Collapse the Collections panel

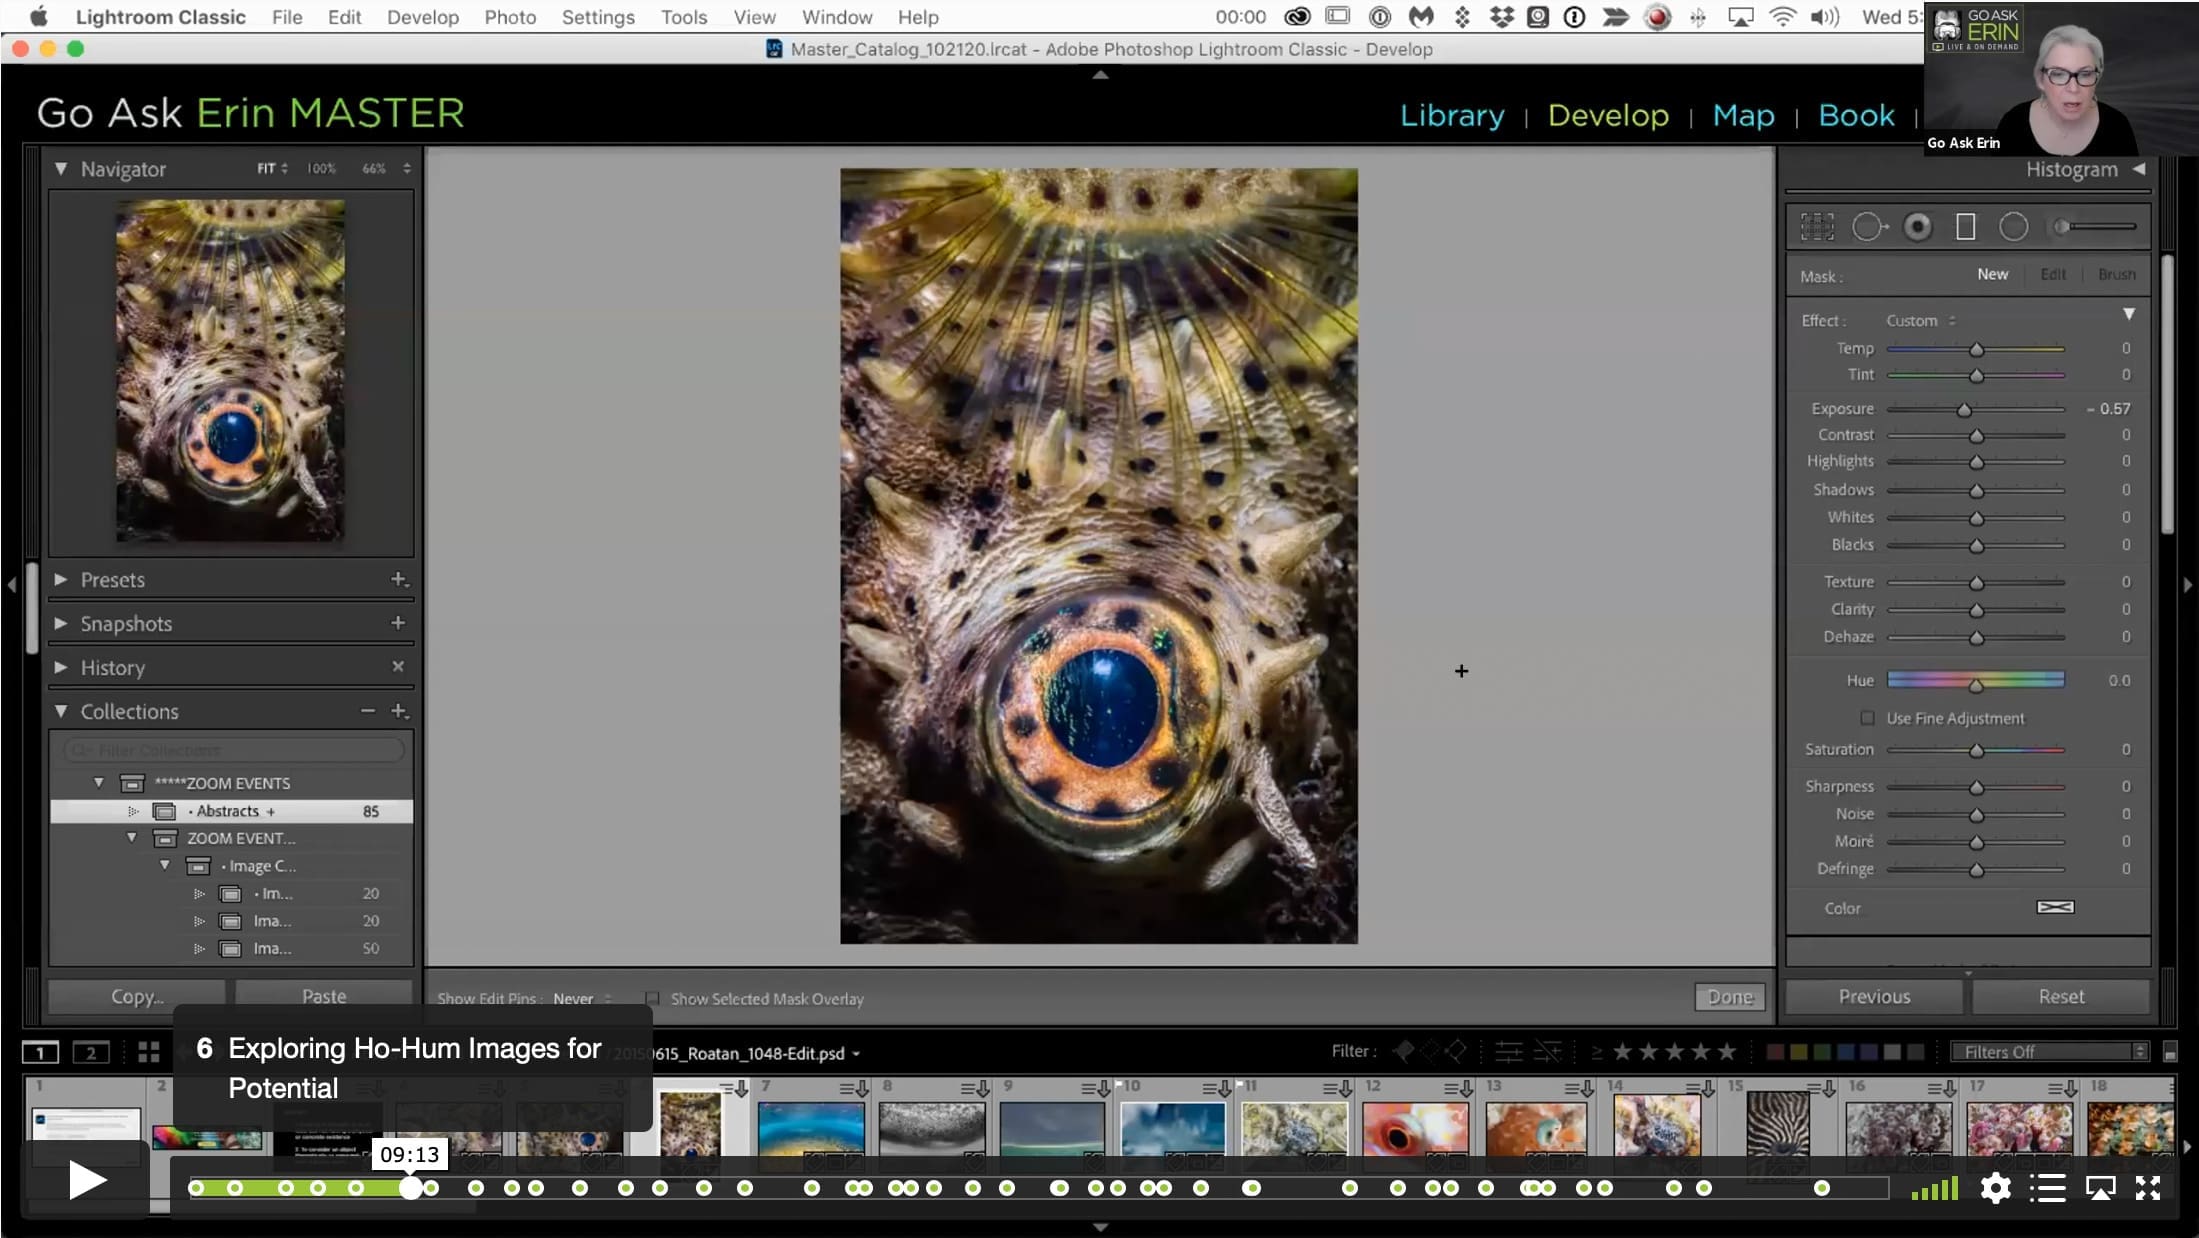pyautogui.click(x=61, y=711)
